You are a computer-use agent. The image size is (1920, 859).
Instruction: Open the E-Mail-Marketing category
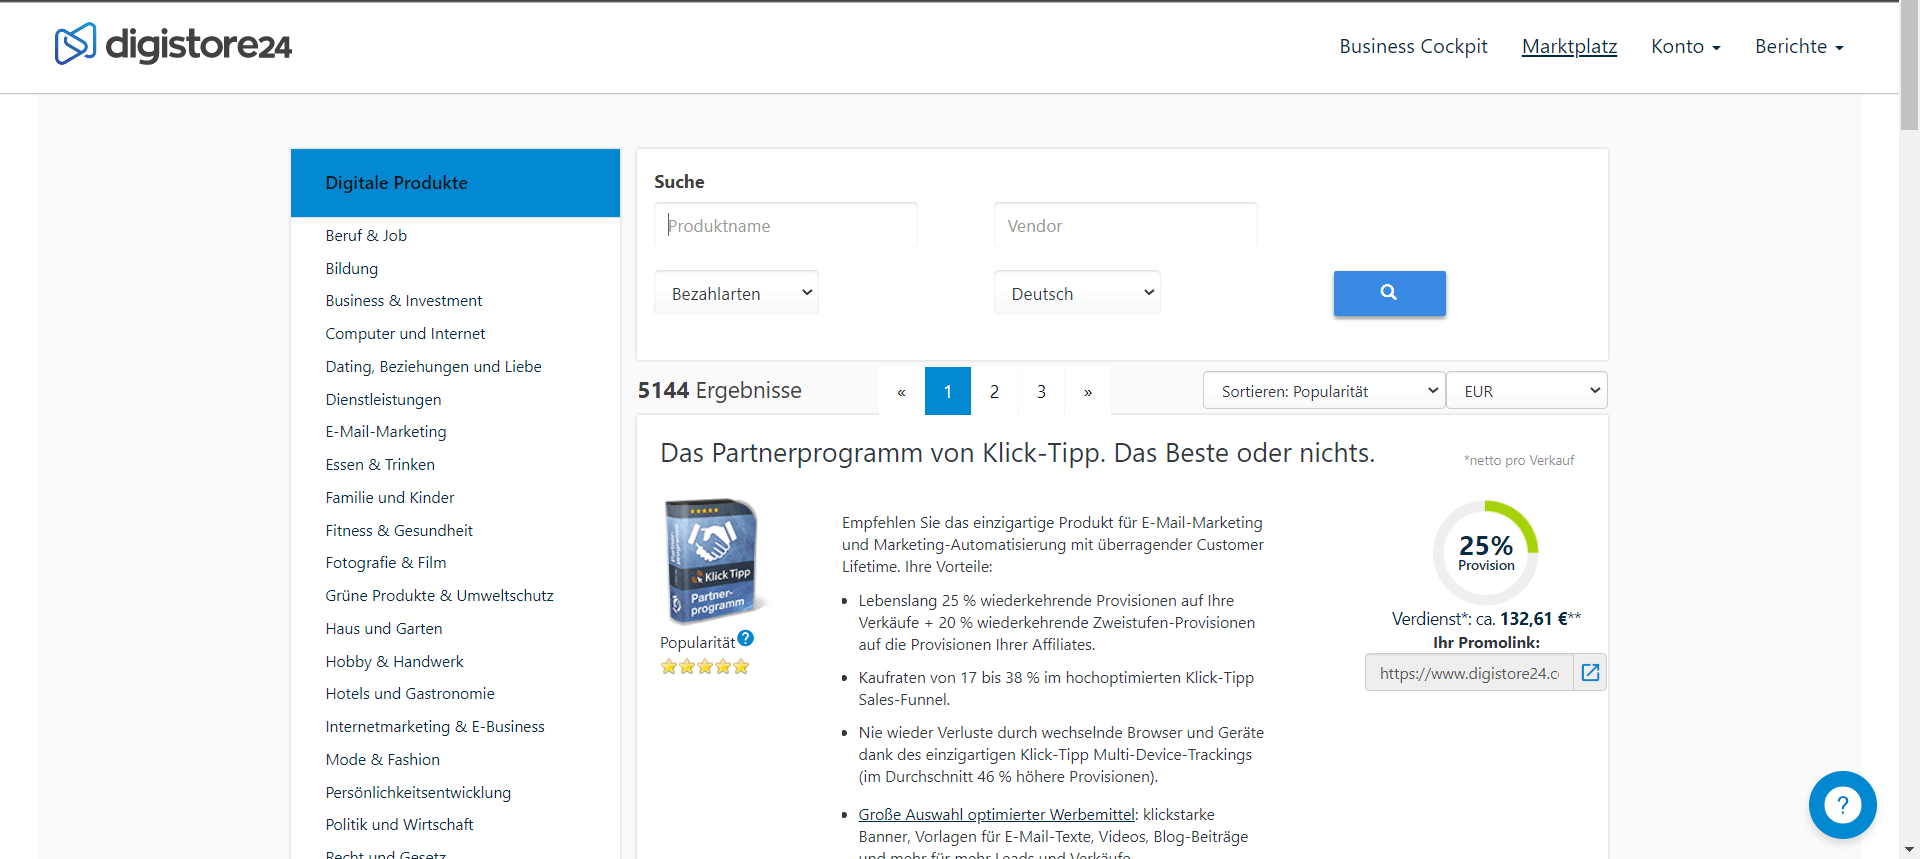coord(386,431)
